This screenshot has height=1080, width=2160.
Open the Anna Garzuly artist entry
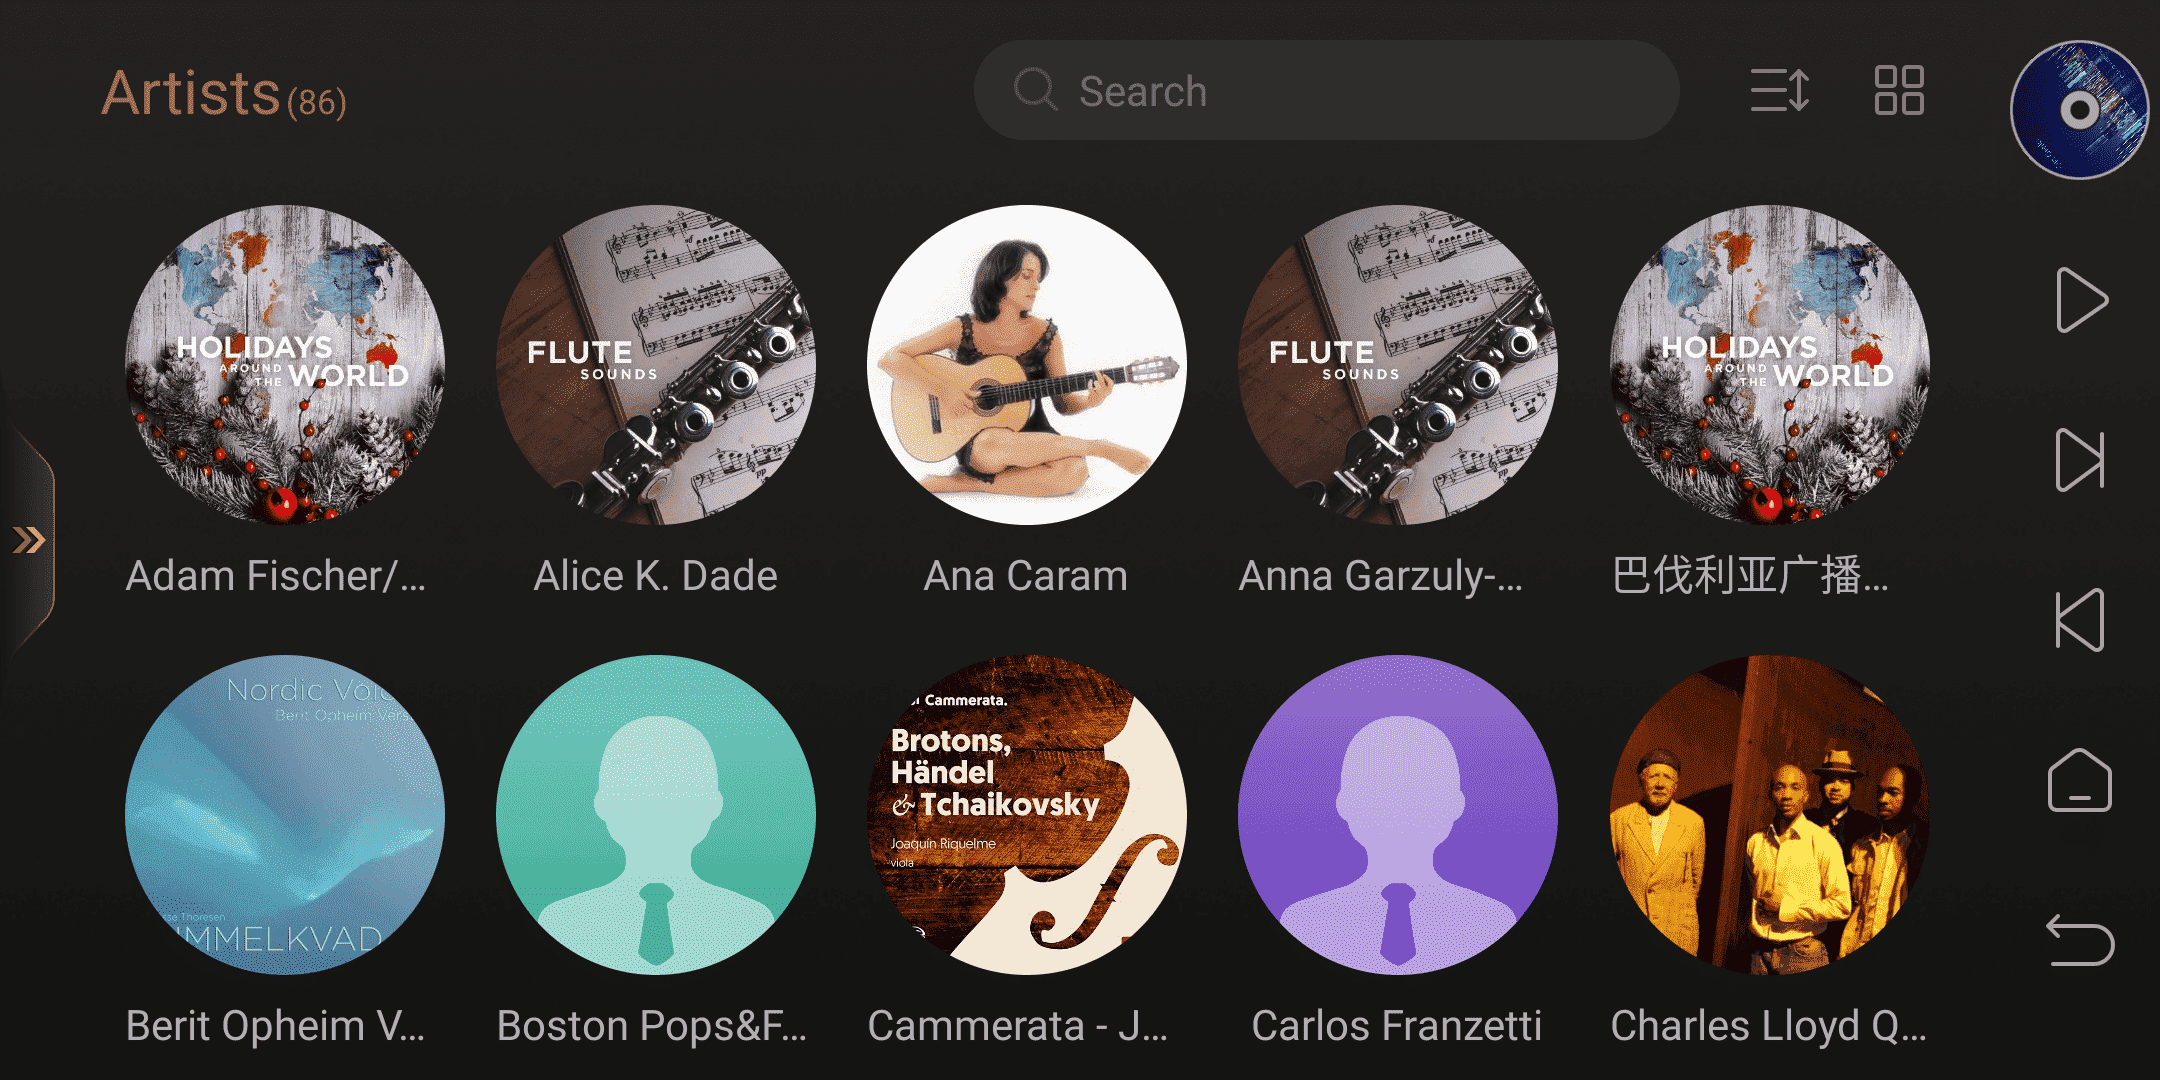1398,365
